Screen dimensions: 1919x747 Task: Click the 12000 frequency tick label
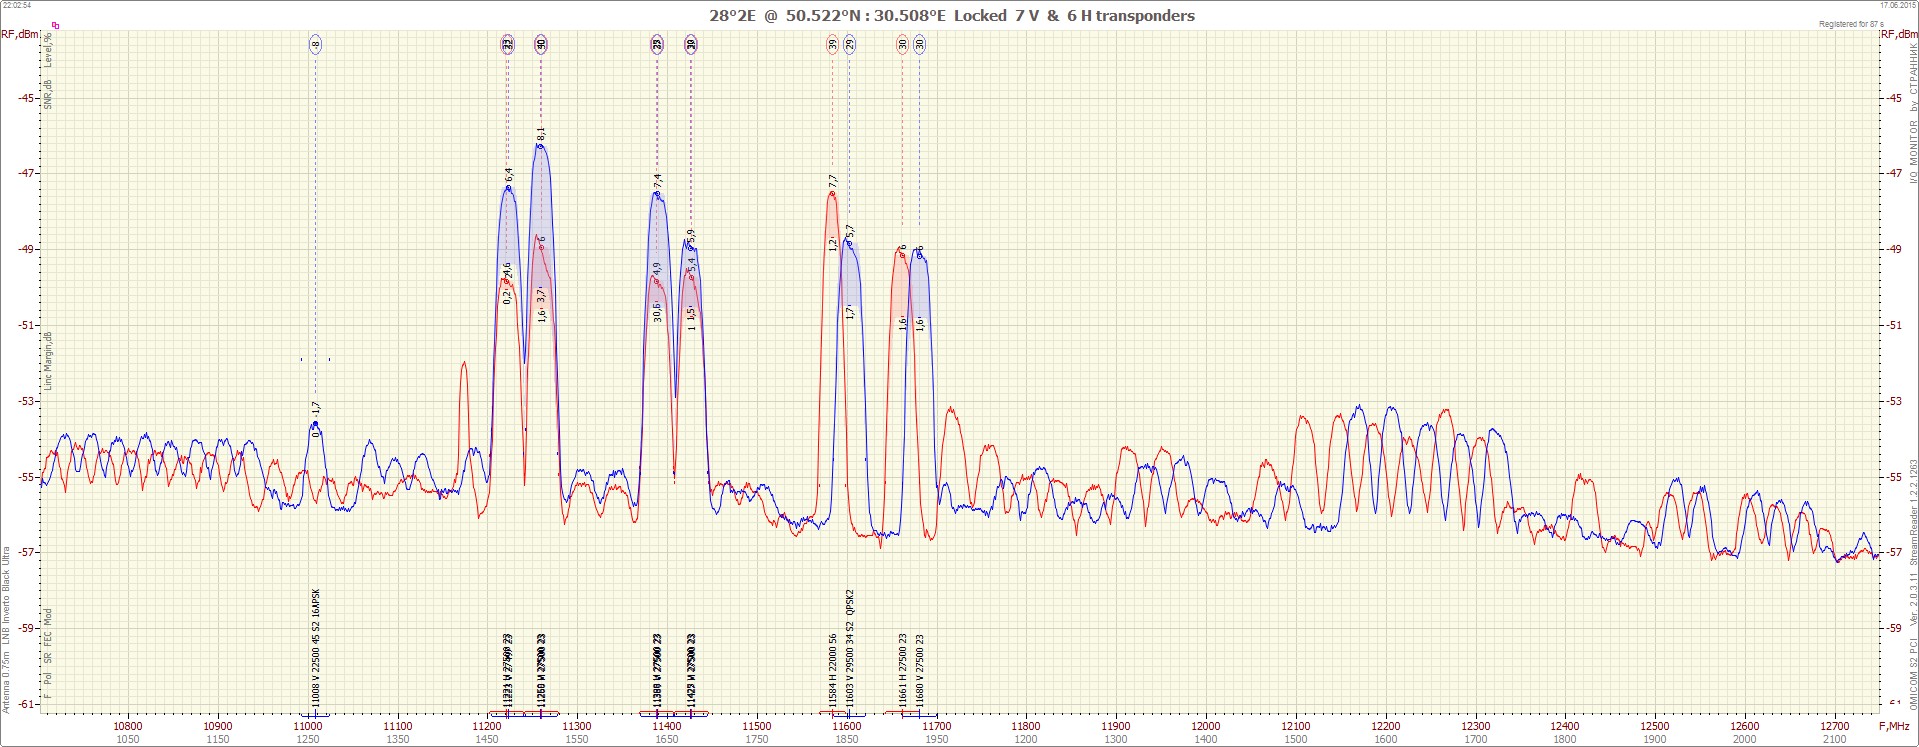1206,727
